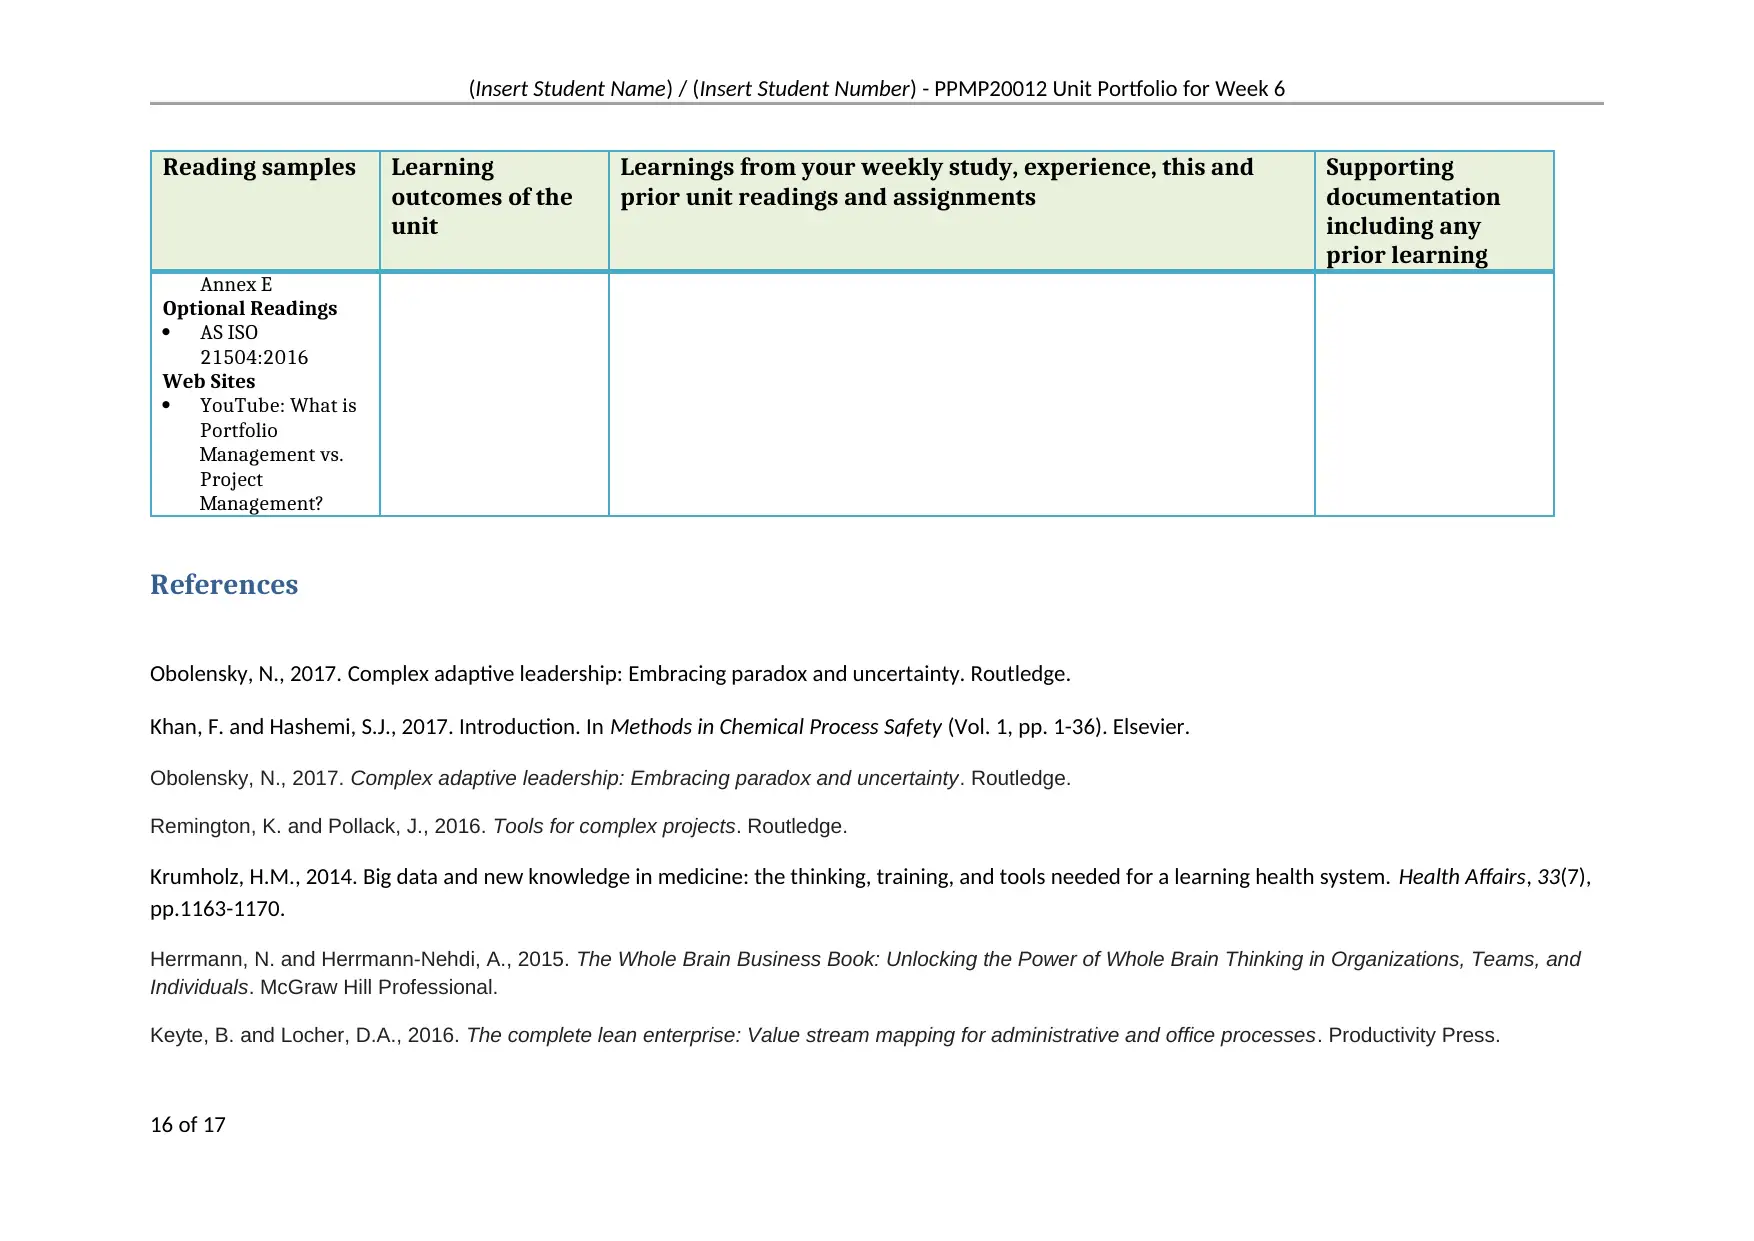1754x1241 pixels.
Task: Select the 'Reading samples' column header
Action: (x=259, y=167)
